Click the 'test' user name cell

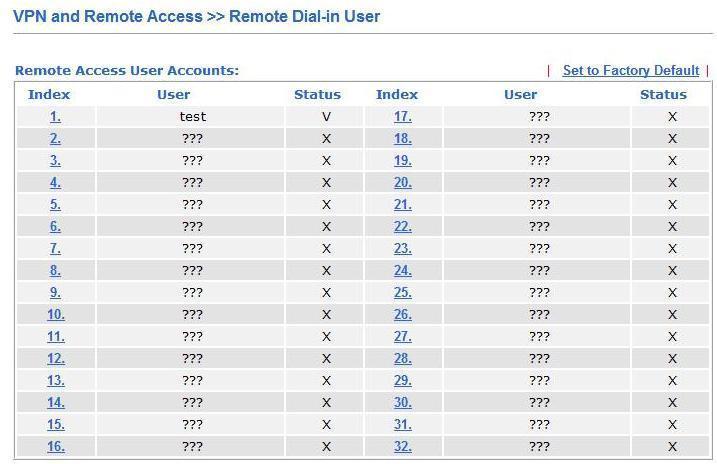coord(193,117)
